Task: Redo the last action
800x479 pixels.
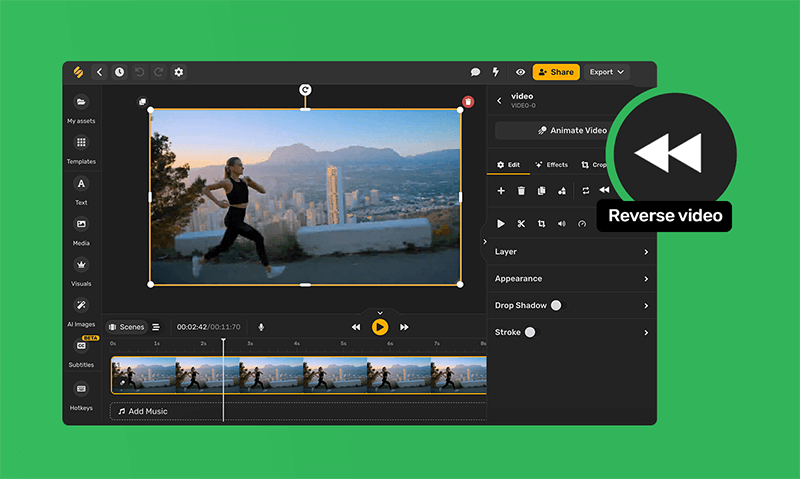Action: [159, 72]
